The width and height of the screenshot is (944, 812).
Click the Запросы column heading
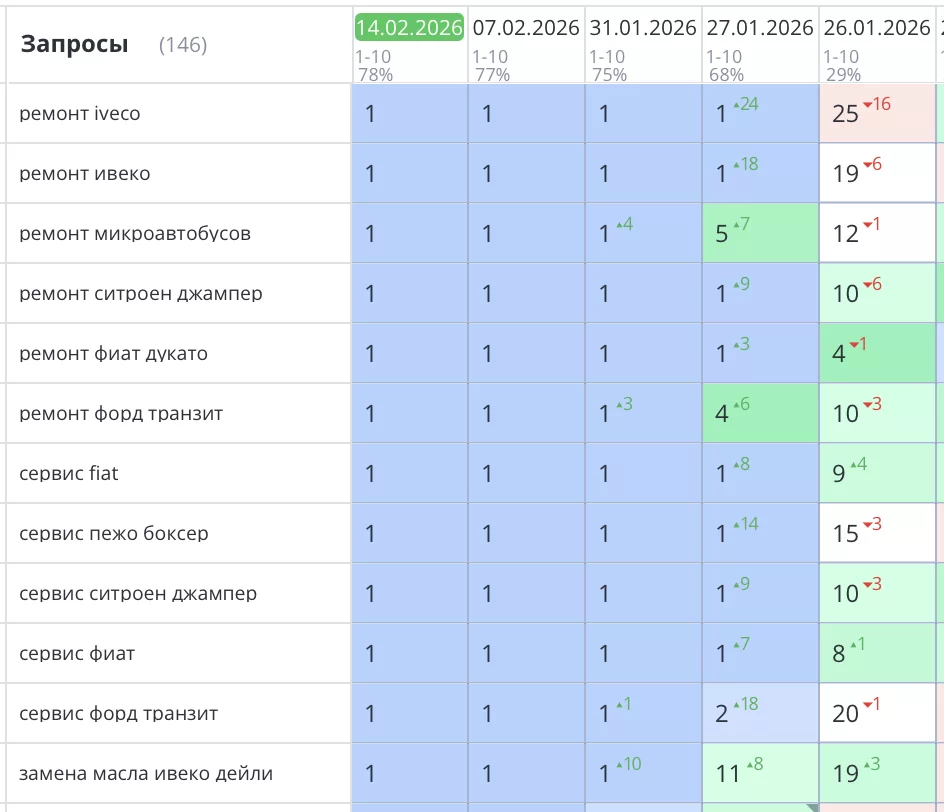(75, 45)
